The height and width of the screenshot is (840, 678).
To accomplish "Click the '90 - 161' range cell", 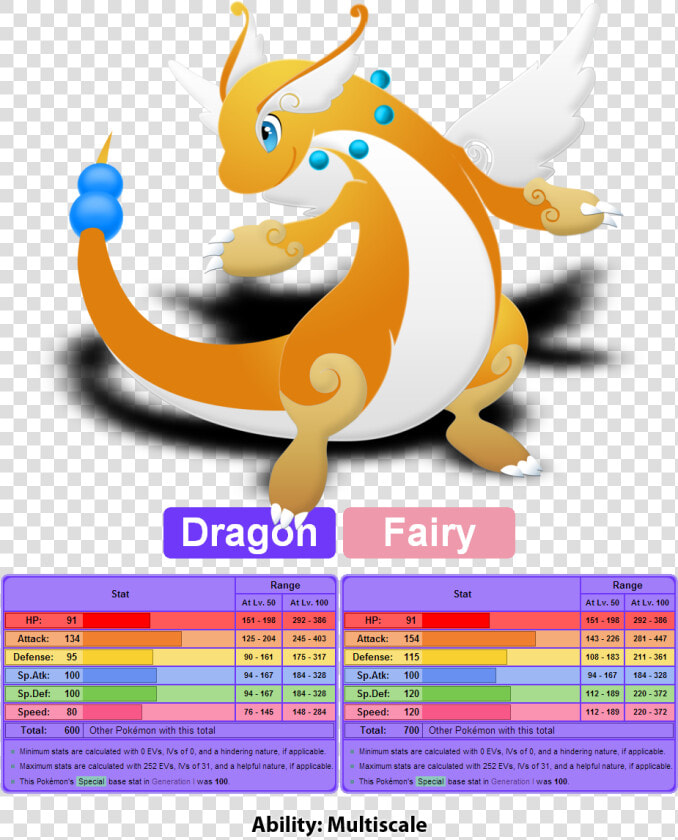I will click(259, 657).
